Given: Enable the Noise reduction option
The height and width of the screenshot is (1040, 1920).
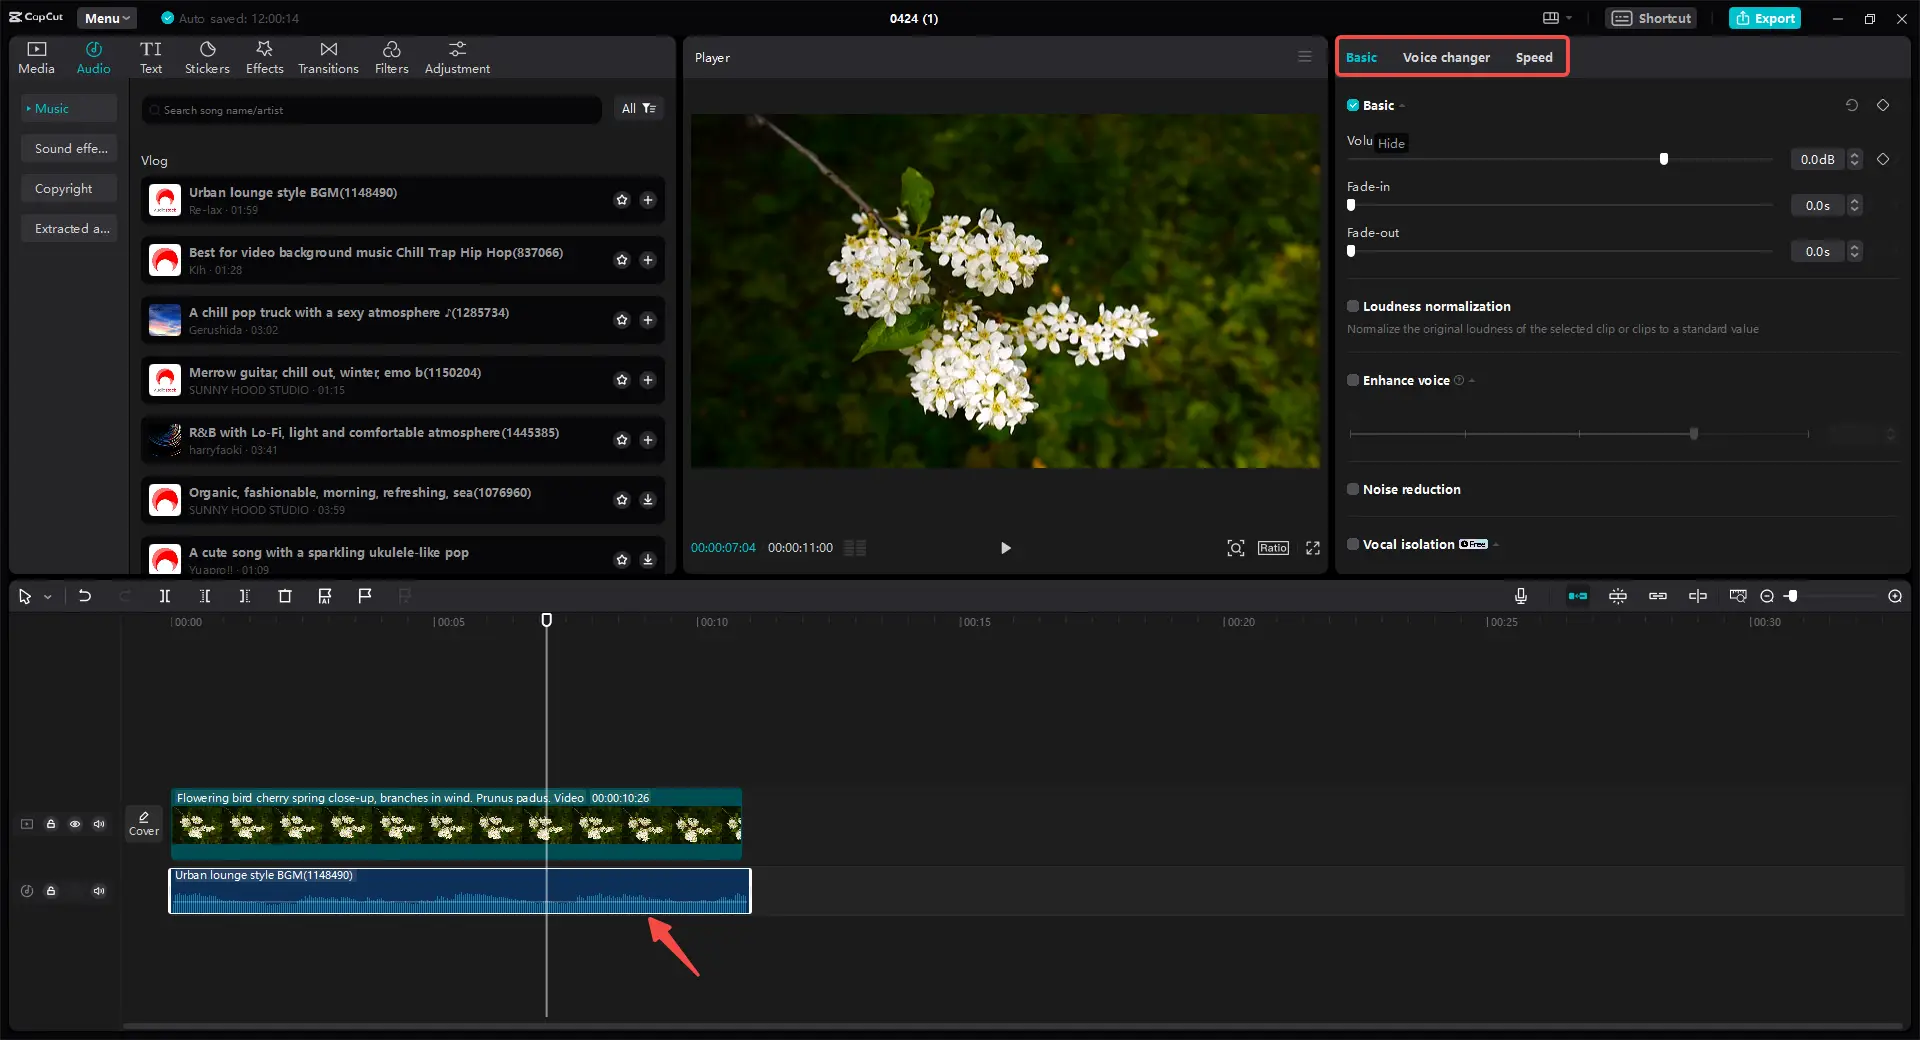Looking at the screenshot, I should point(1352,489).
